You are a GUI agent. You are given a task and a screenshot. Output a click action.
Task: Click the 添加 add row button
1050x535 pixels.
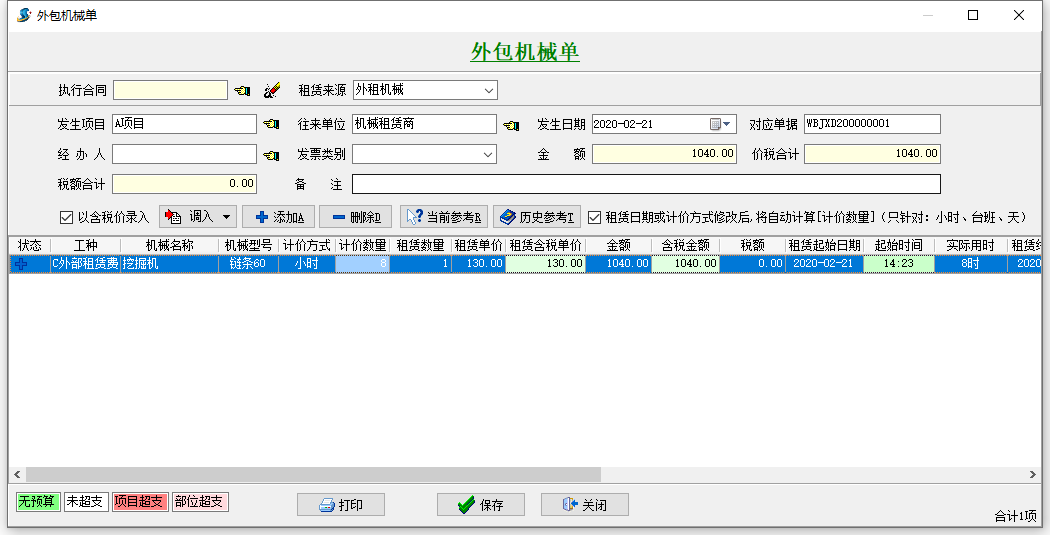click(x=279, y=217)
